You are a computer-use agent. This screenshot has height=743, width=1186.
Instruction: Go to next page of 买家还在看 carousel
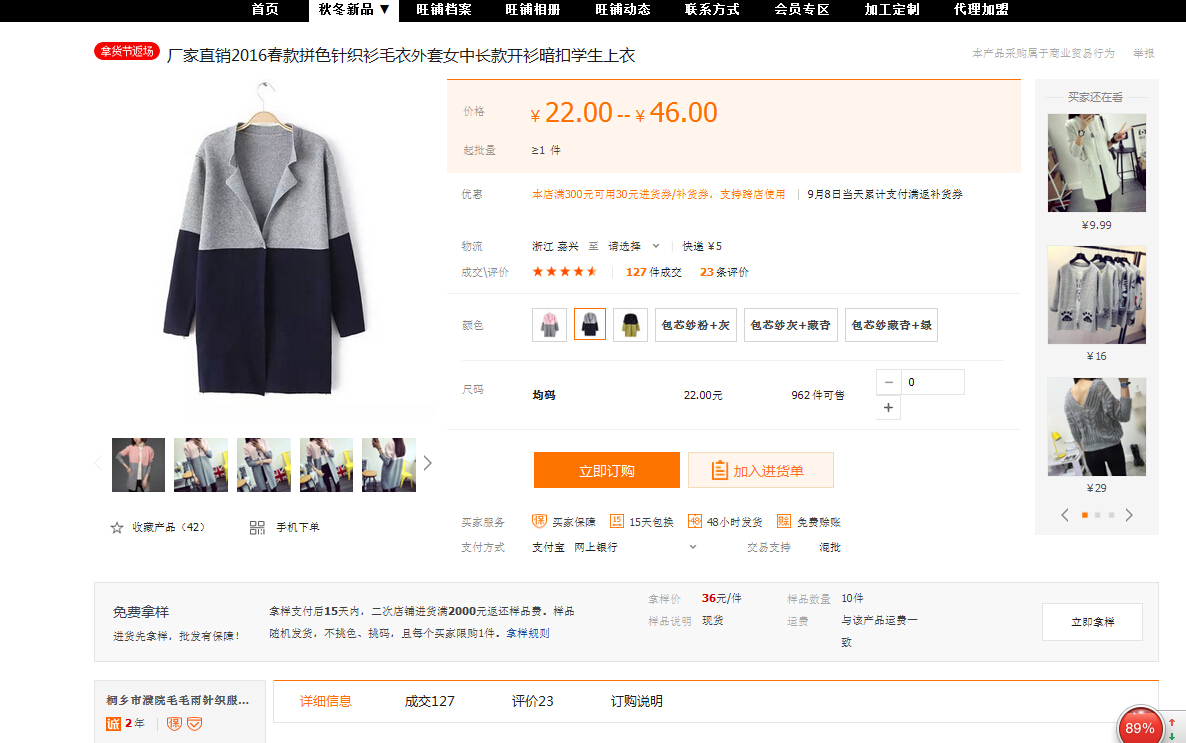tap(1129, 515)
